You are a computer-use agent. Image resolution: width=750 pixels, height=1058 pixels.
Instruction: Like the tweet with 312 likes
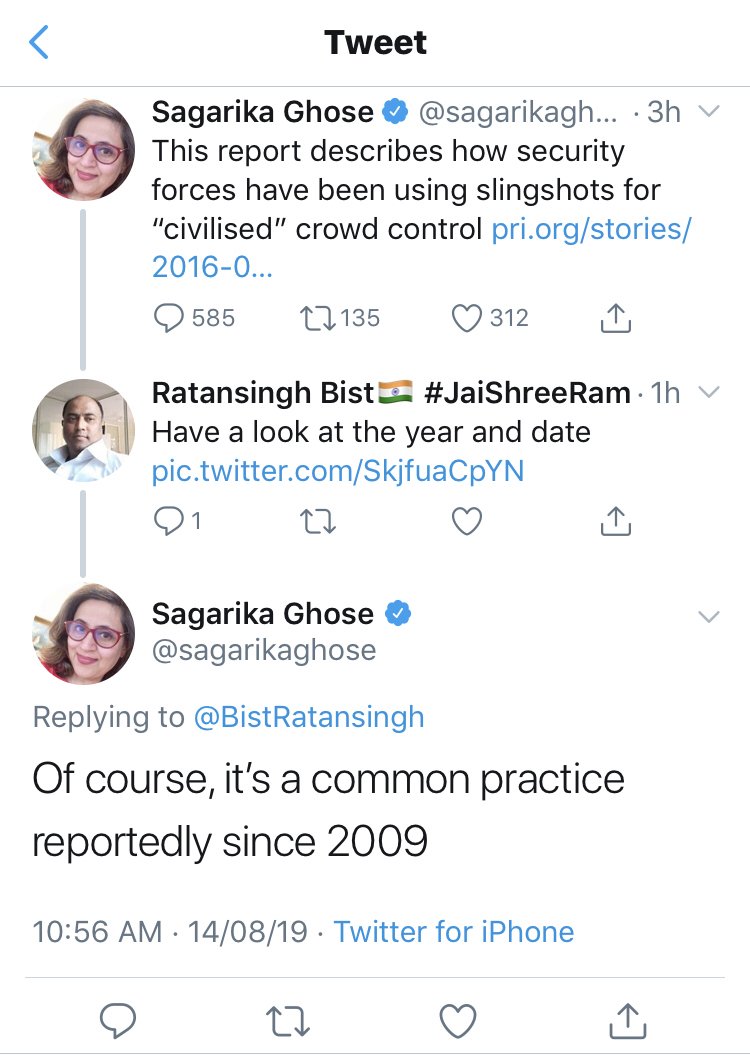(x=467, y=318)
